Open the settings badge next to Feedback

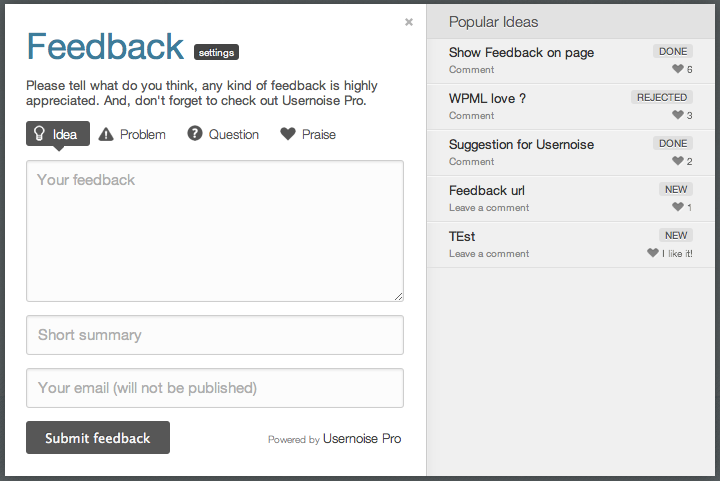point(216,52)
